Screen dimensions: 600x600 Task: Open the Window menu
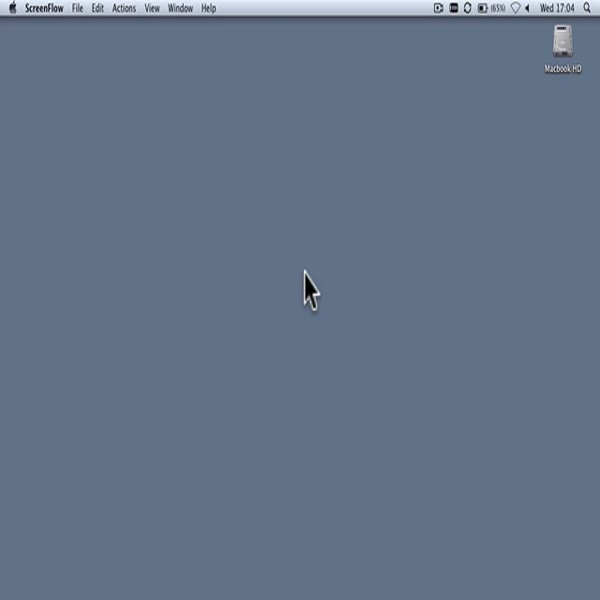180,8
